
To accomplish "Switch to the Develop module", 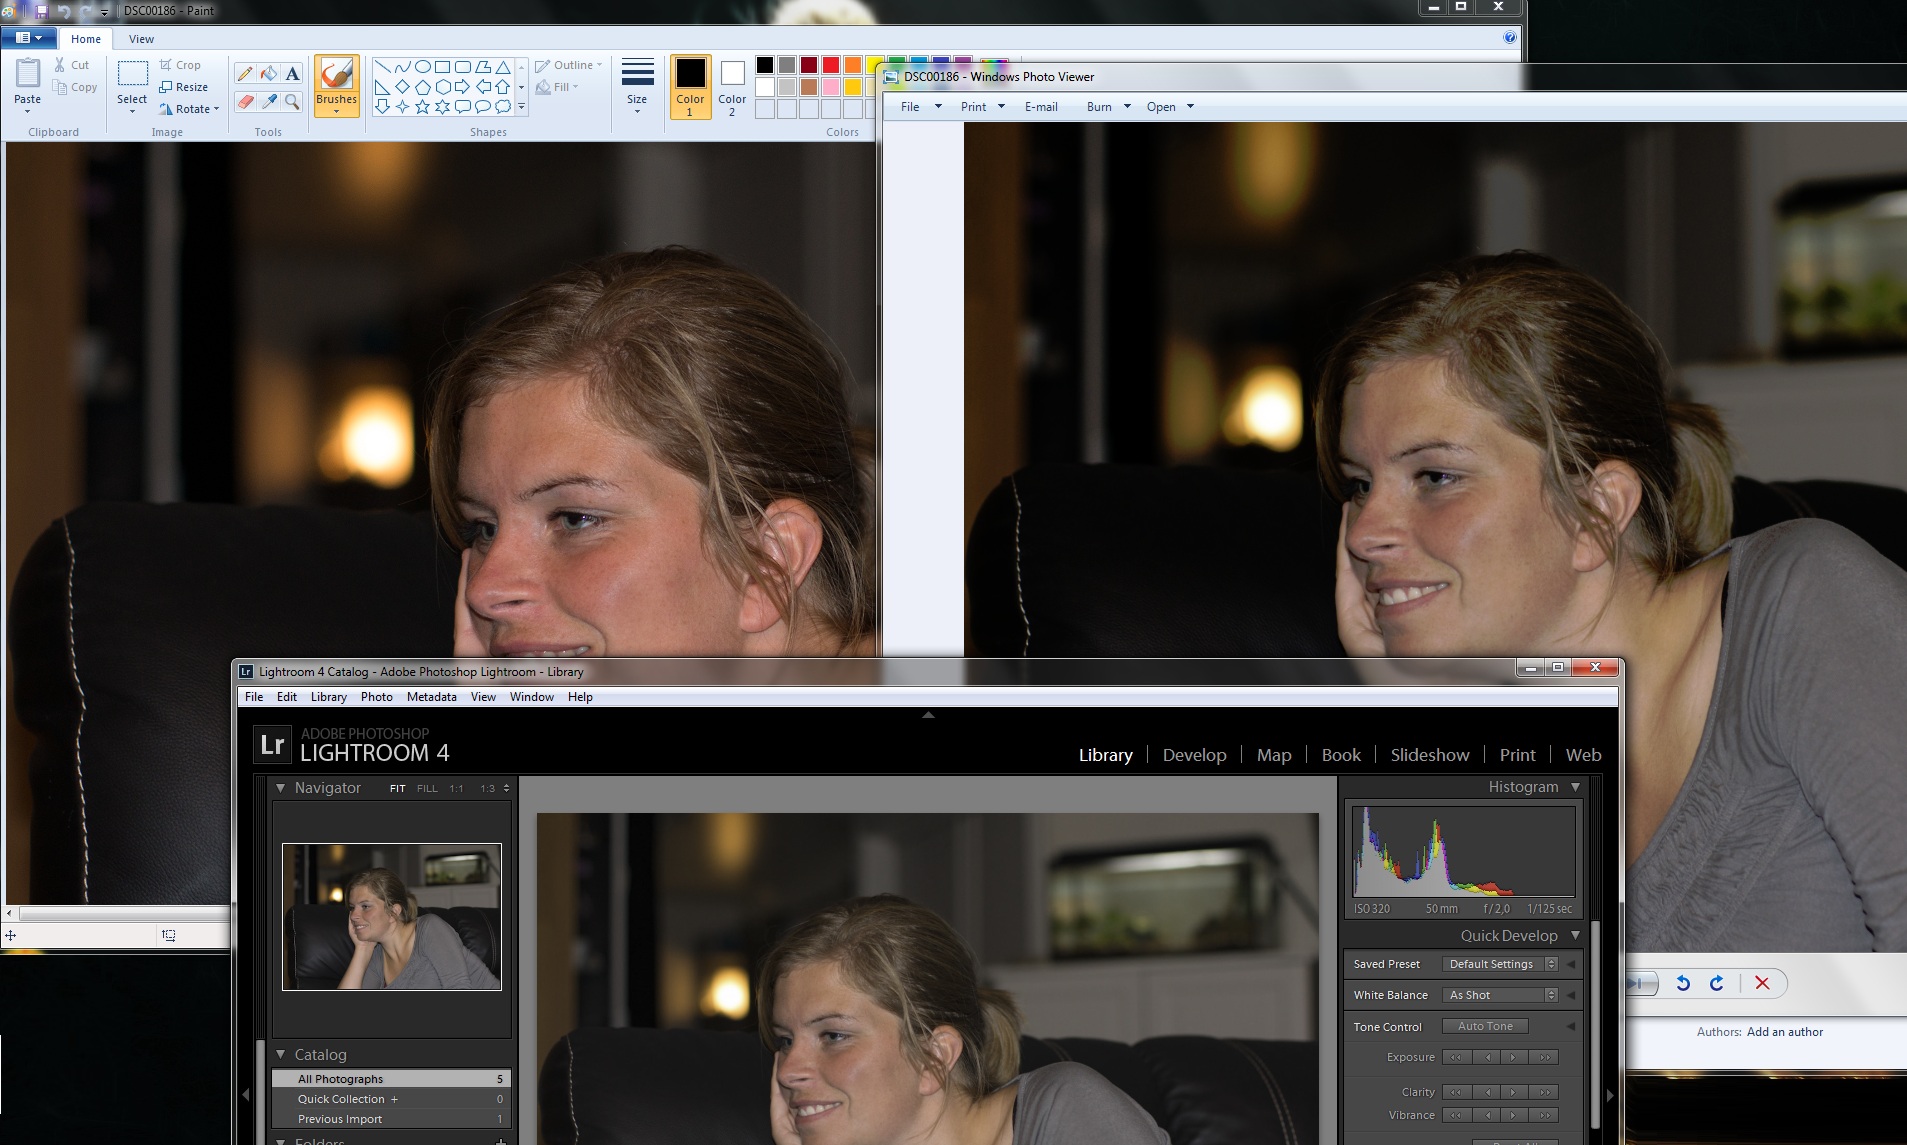I will point(1194,755).
